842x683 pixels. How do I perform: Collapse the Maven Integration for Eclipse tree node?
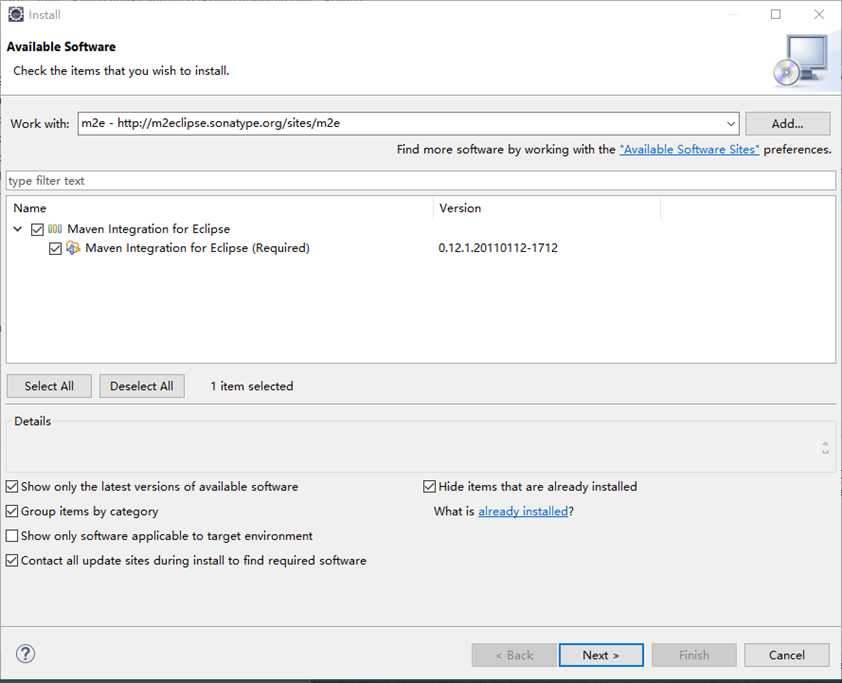[18, 229]
